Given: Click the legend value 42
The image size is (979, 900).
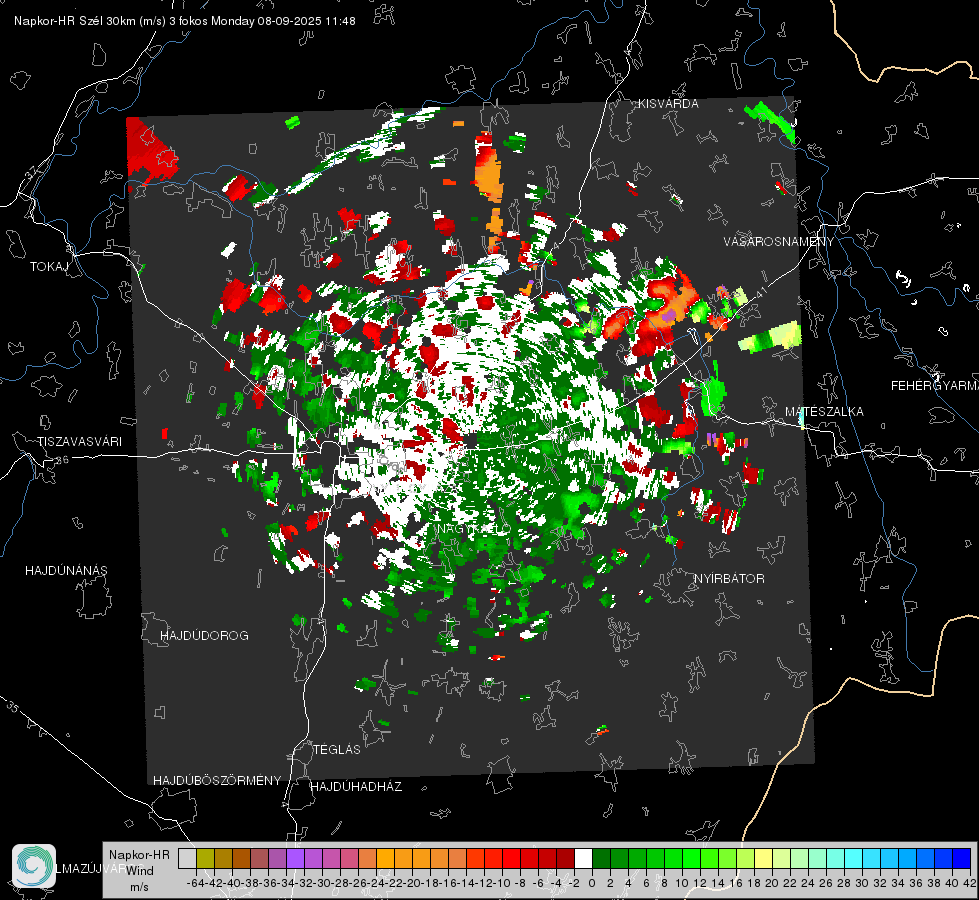Looking at the screenshot, I should tap(970, 883).
